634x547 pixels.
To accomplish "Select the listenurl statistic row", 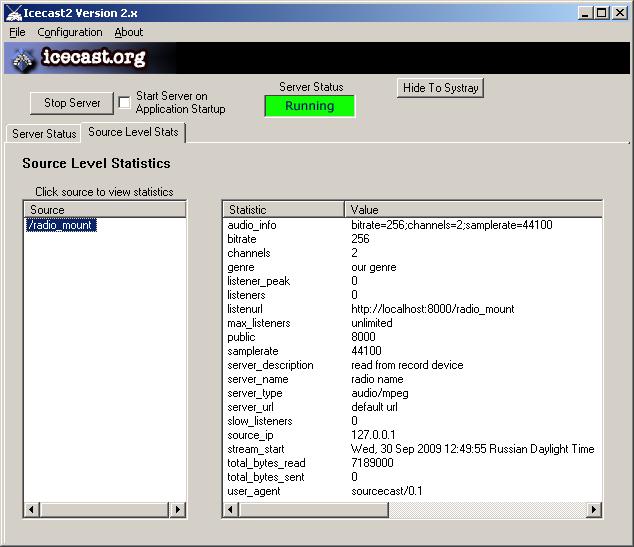I will point(412,309).
